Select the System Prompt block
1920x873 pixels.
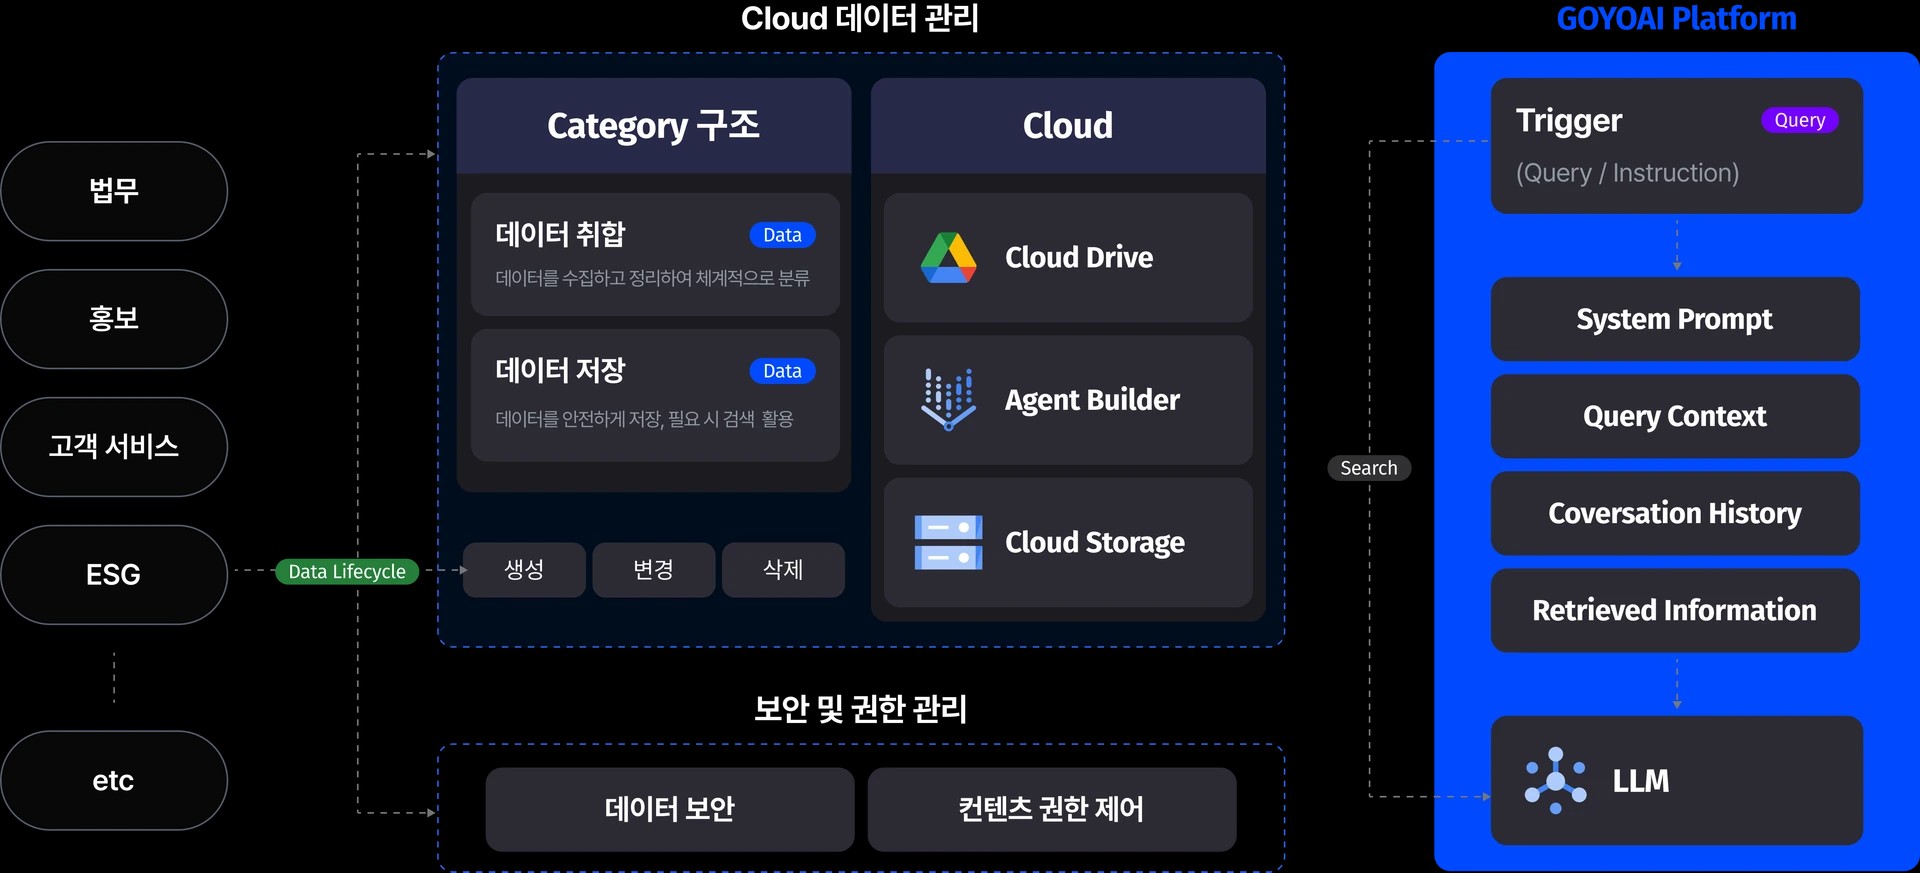pyautogui.click(x=1675, y=319)
